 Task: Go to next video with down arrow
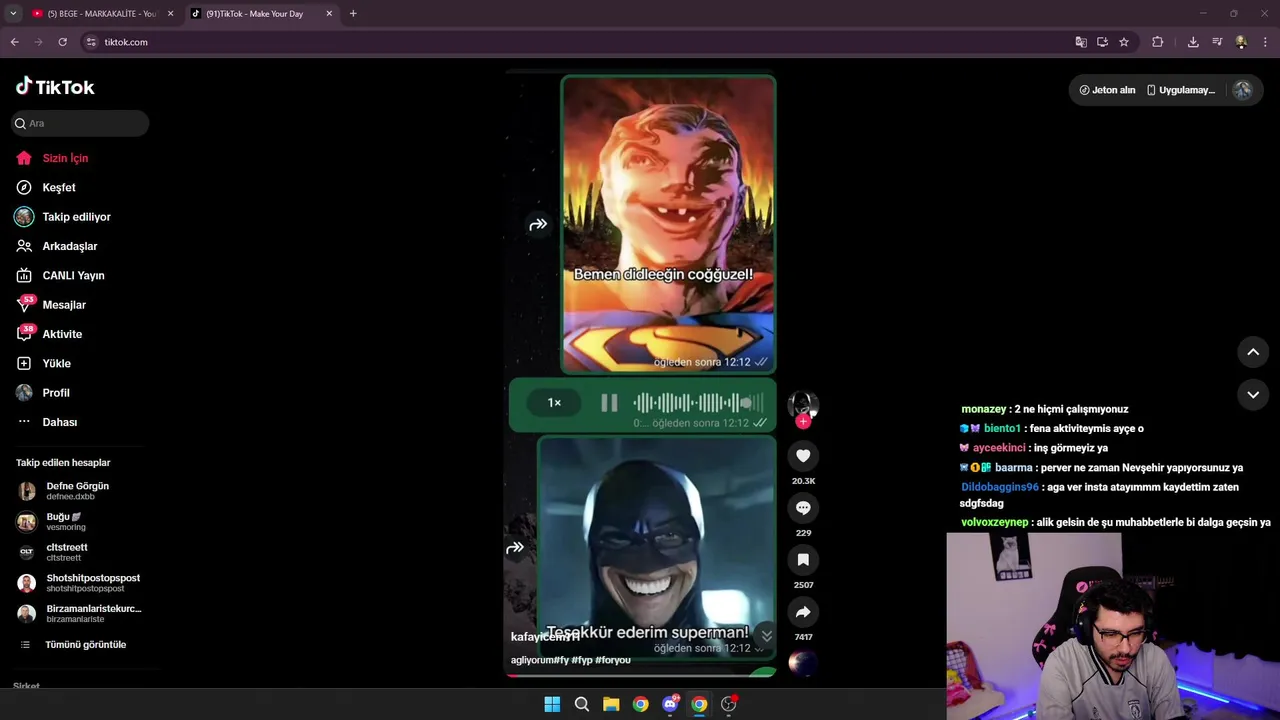click(1253, 395)
